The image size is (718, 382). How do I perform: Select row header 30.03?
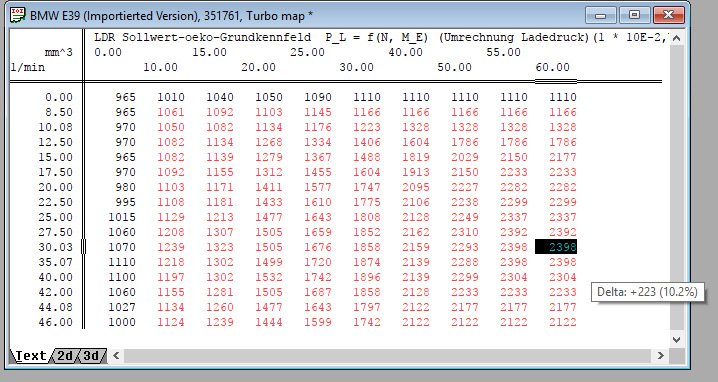point(55,247)
